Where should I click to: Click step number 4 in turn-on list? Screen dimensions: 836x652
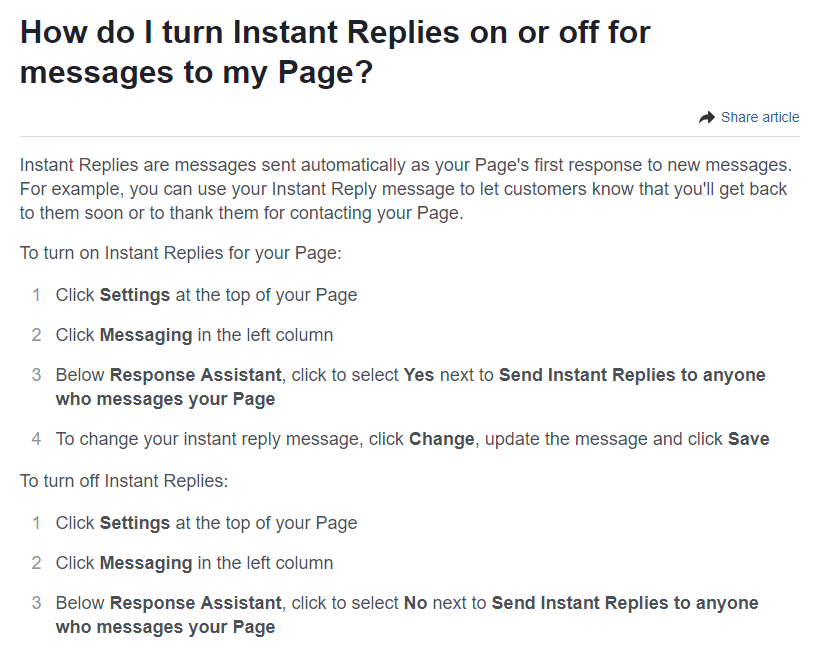point(36,439)
